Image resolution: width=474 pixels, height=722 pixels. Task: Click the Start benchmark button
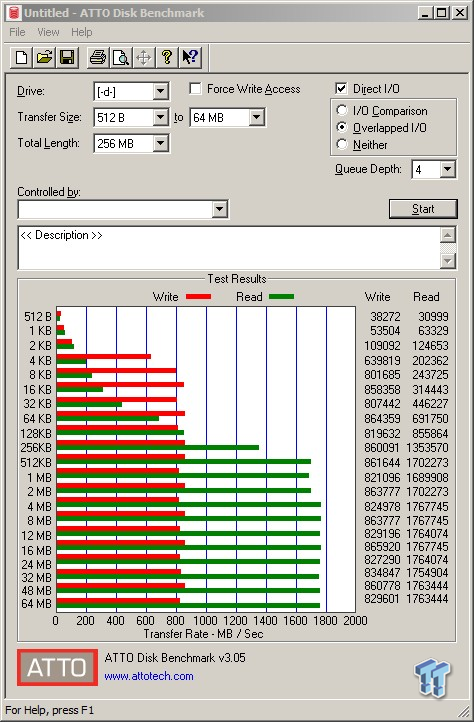(x=423, y=209)
